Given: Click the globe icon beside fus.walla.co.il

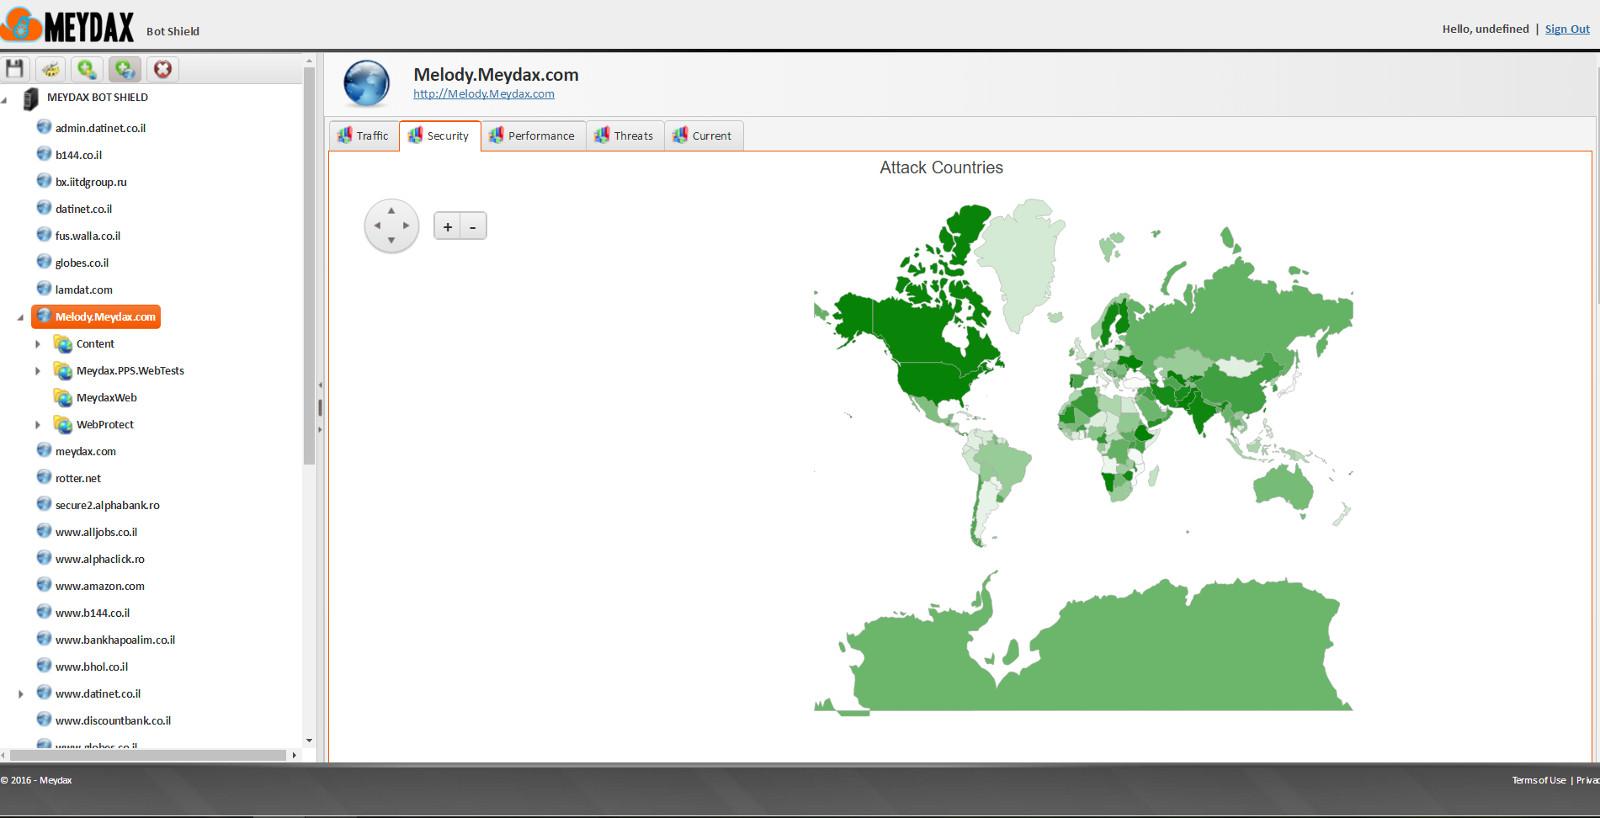Looking at the screenshot, I should pos(44,235).
